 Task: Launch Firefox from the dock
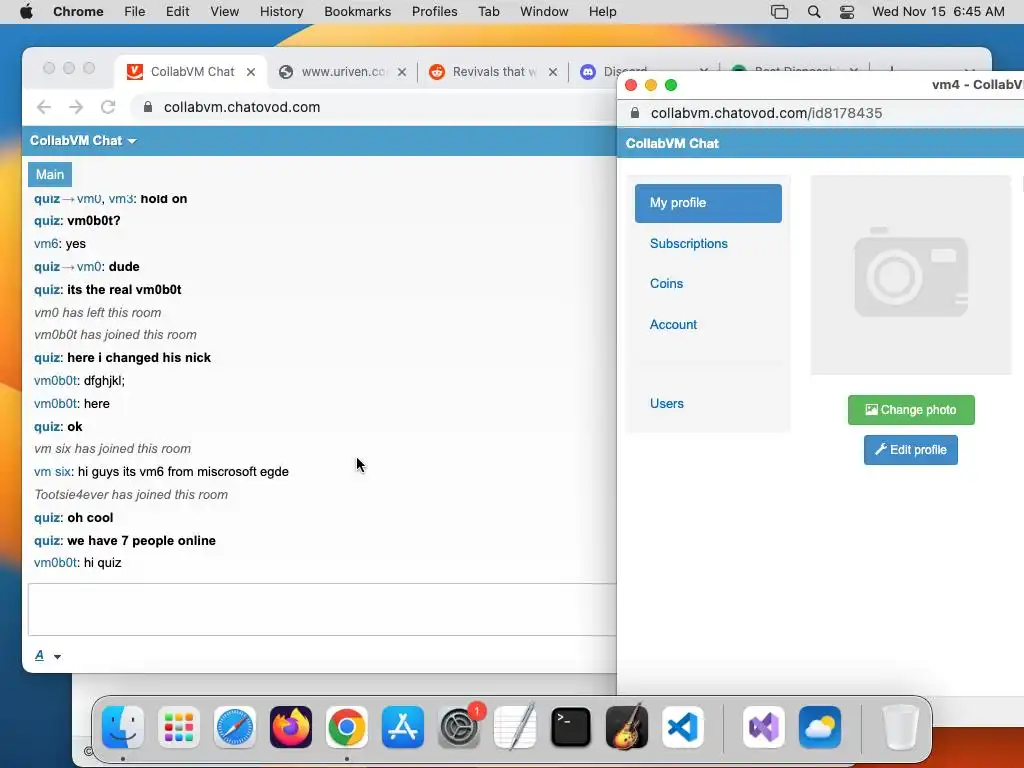tap(291, 727)
